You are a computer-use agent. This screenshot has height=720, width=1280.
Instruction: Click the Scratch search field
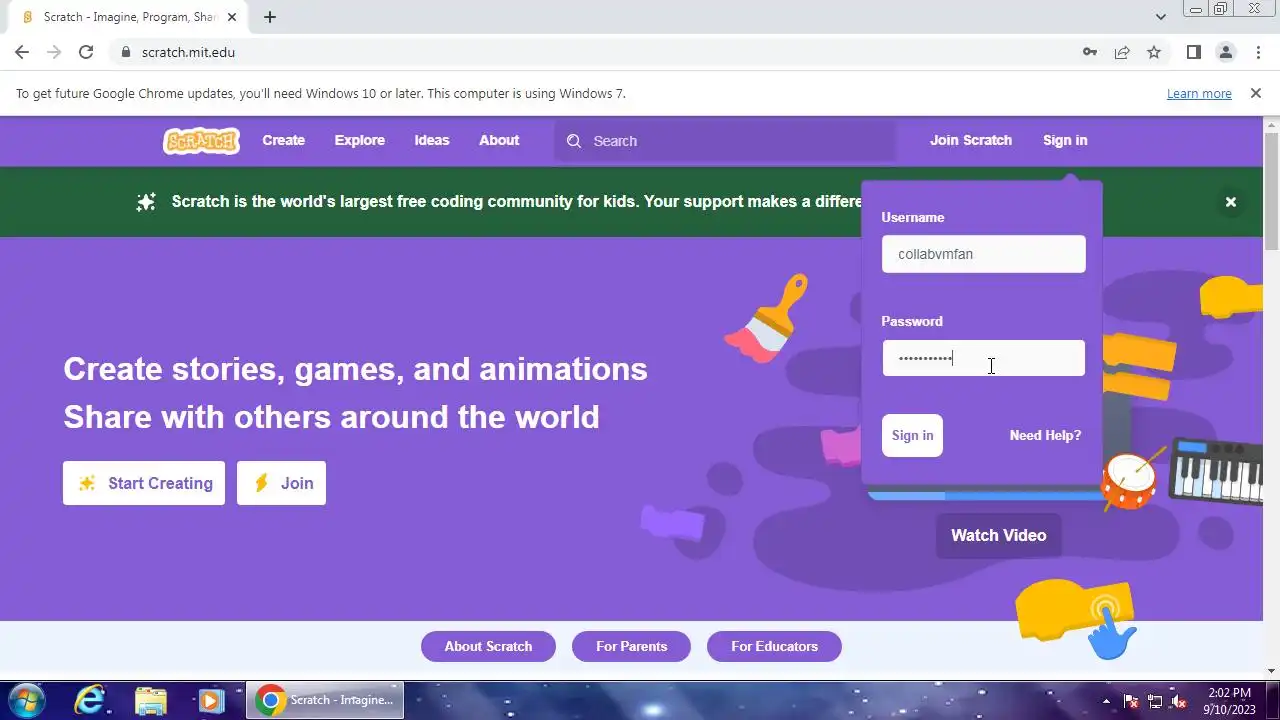coord(725,141)
